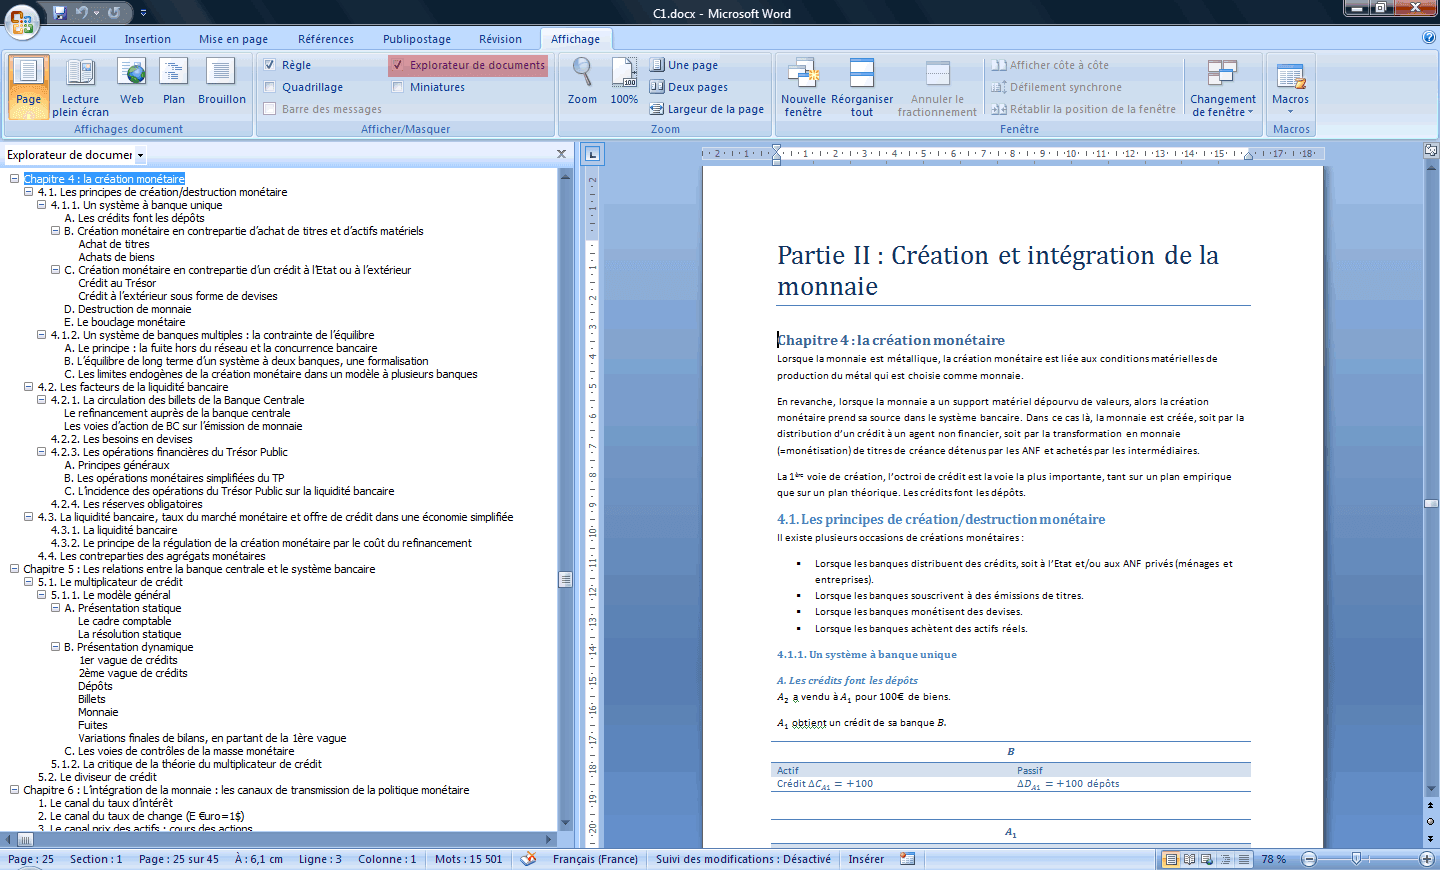
Task: Collapse 5.1. Le multiplicateur de crédit node
Action: pyautogui.click(x=28, y=582)
